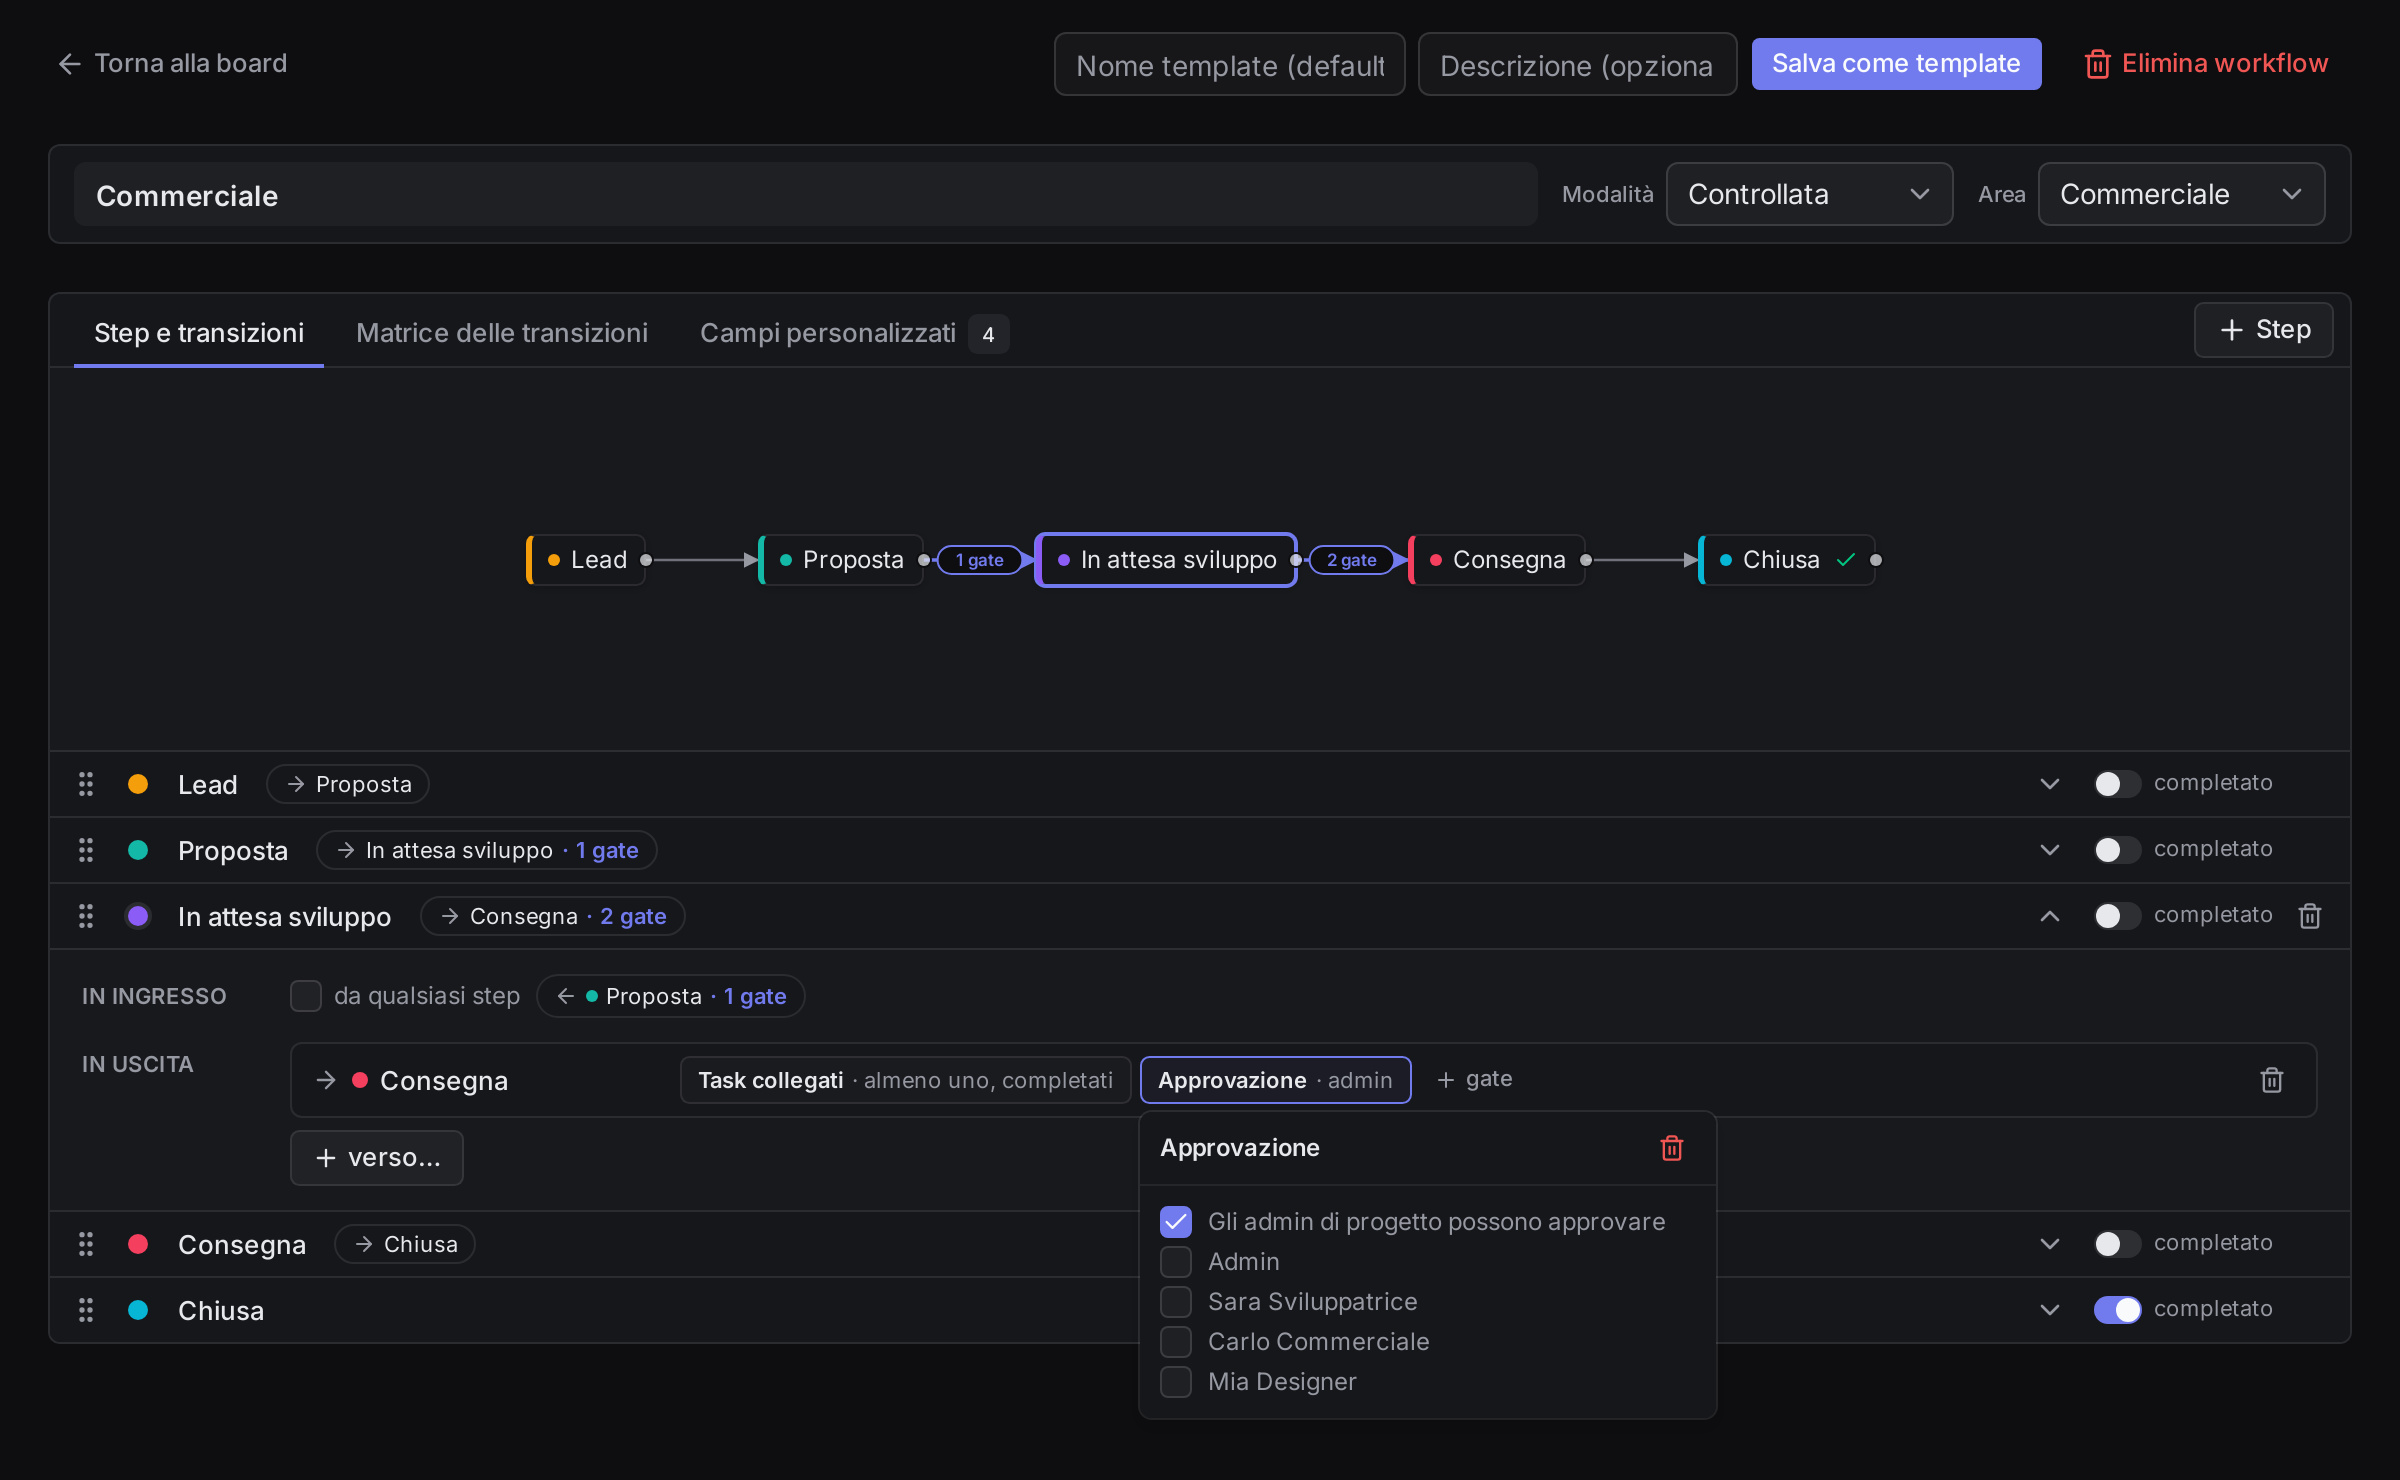The width and height of the screenshot is (2400, 1480).
Task: Remove the Approvazione gate via red trash icon
Action: [x=1672, y=1148]
